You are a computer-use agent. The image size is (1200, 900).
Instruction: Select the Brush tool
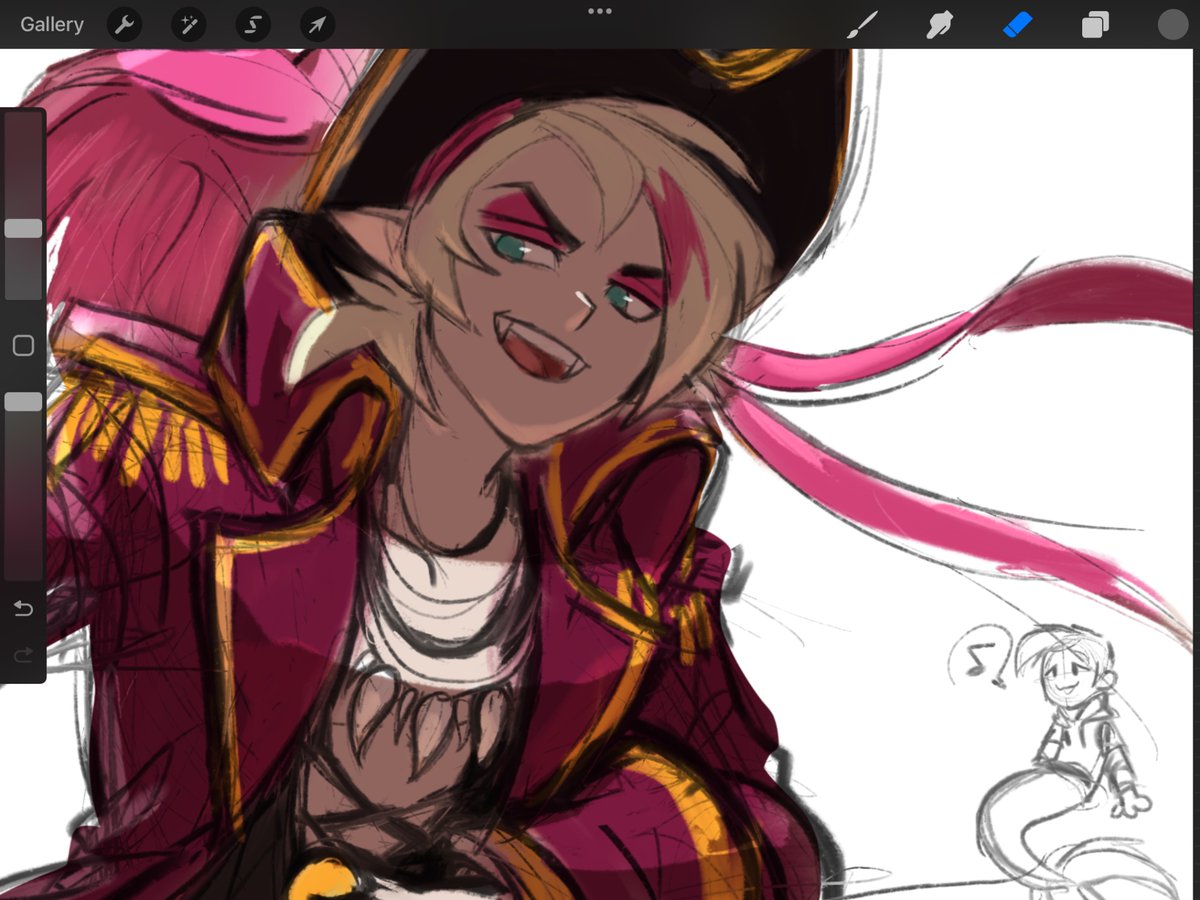[x=861, y=25]
